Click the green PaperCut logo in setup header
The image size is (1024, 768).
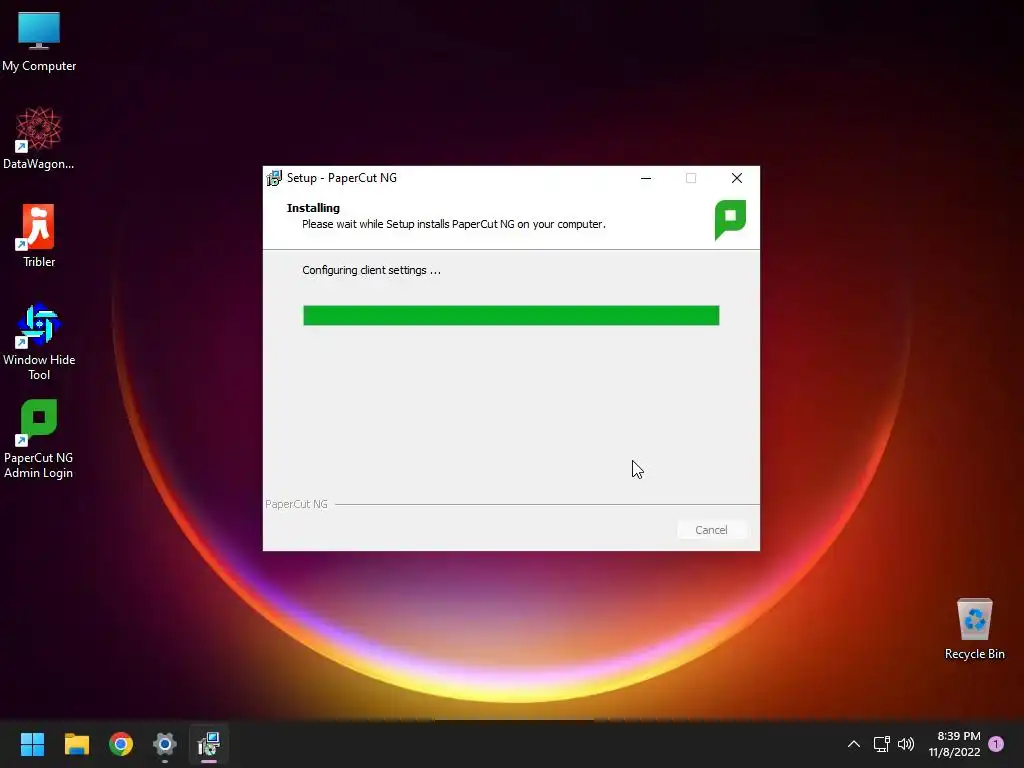[x=730, y=219]
